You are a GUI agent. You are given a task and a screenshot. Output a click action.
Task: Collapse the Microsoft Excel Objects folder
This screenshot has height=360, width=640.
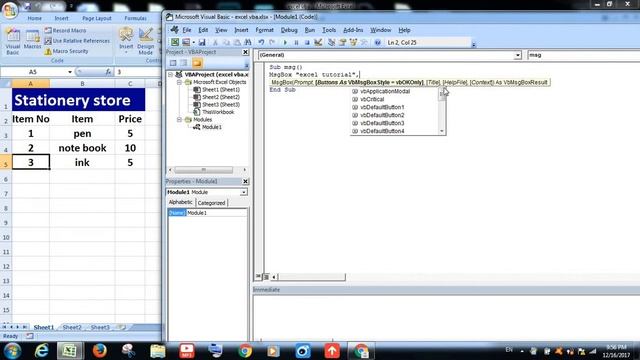179,82
